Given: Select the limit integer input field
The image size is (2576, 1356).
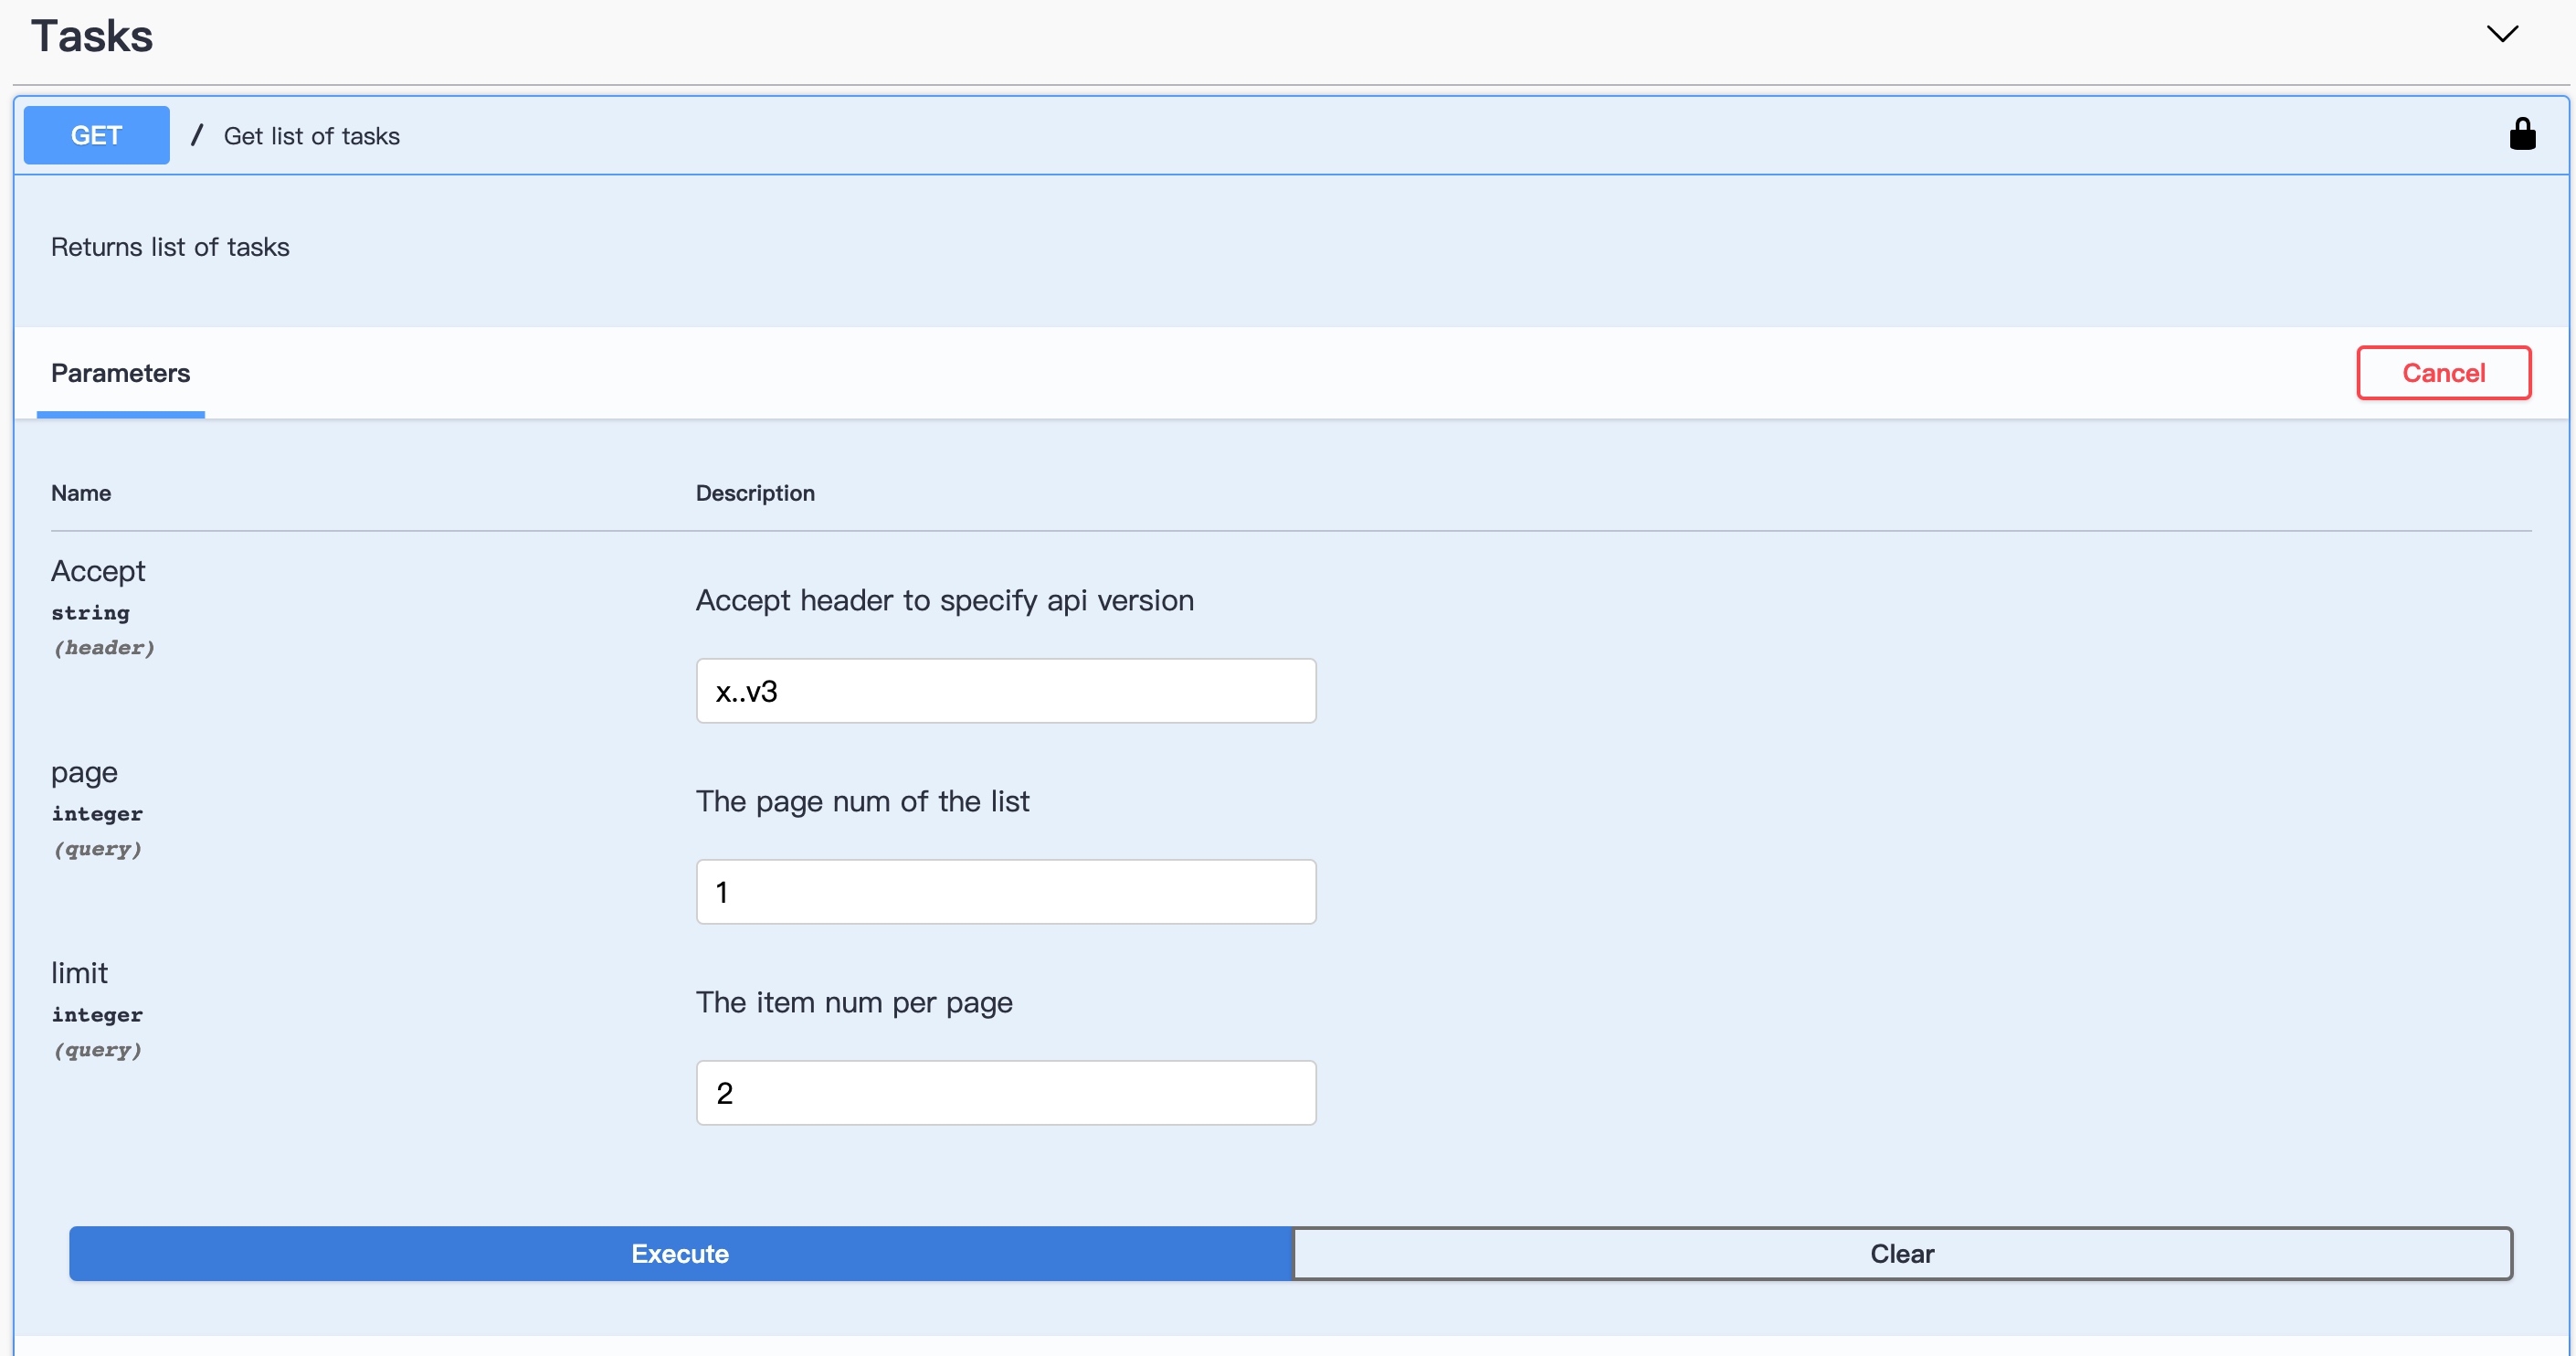Looking at the screenshot, I should tap(1007, 1090).
